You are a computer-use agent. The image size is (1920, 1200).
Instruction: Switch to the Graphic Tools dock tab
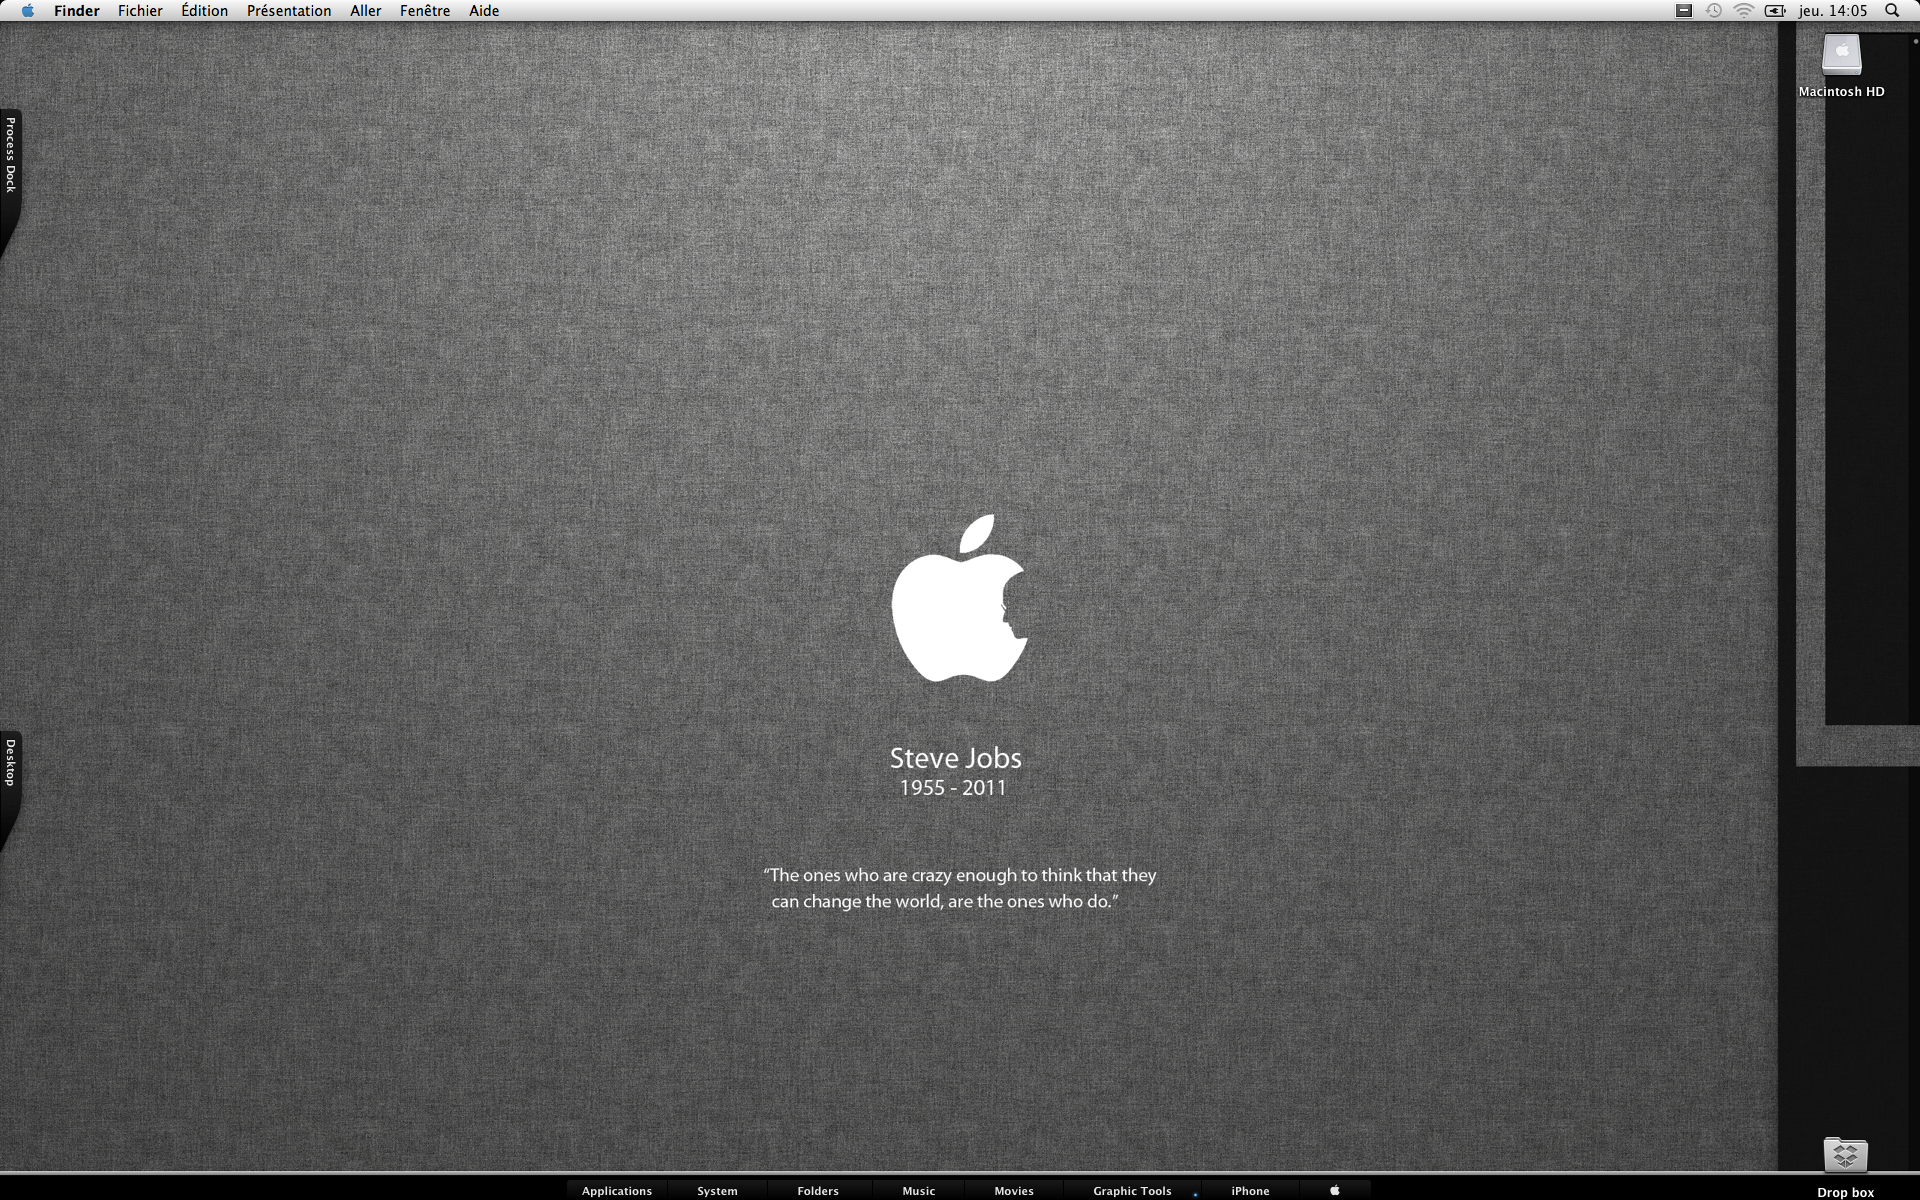[1132, 1190]
